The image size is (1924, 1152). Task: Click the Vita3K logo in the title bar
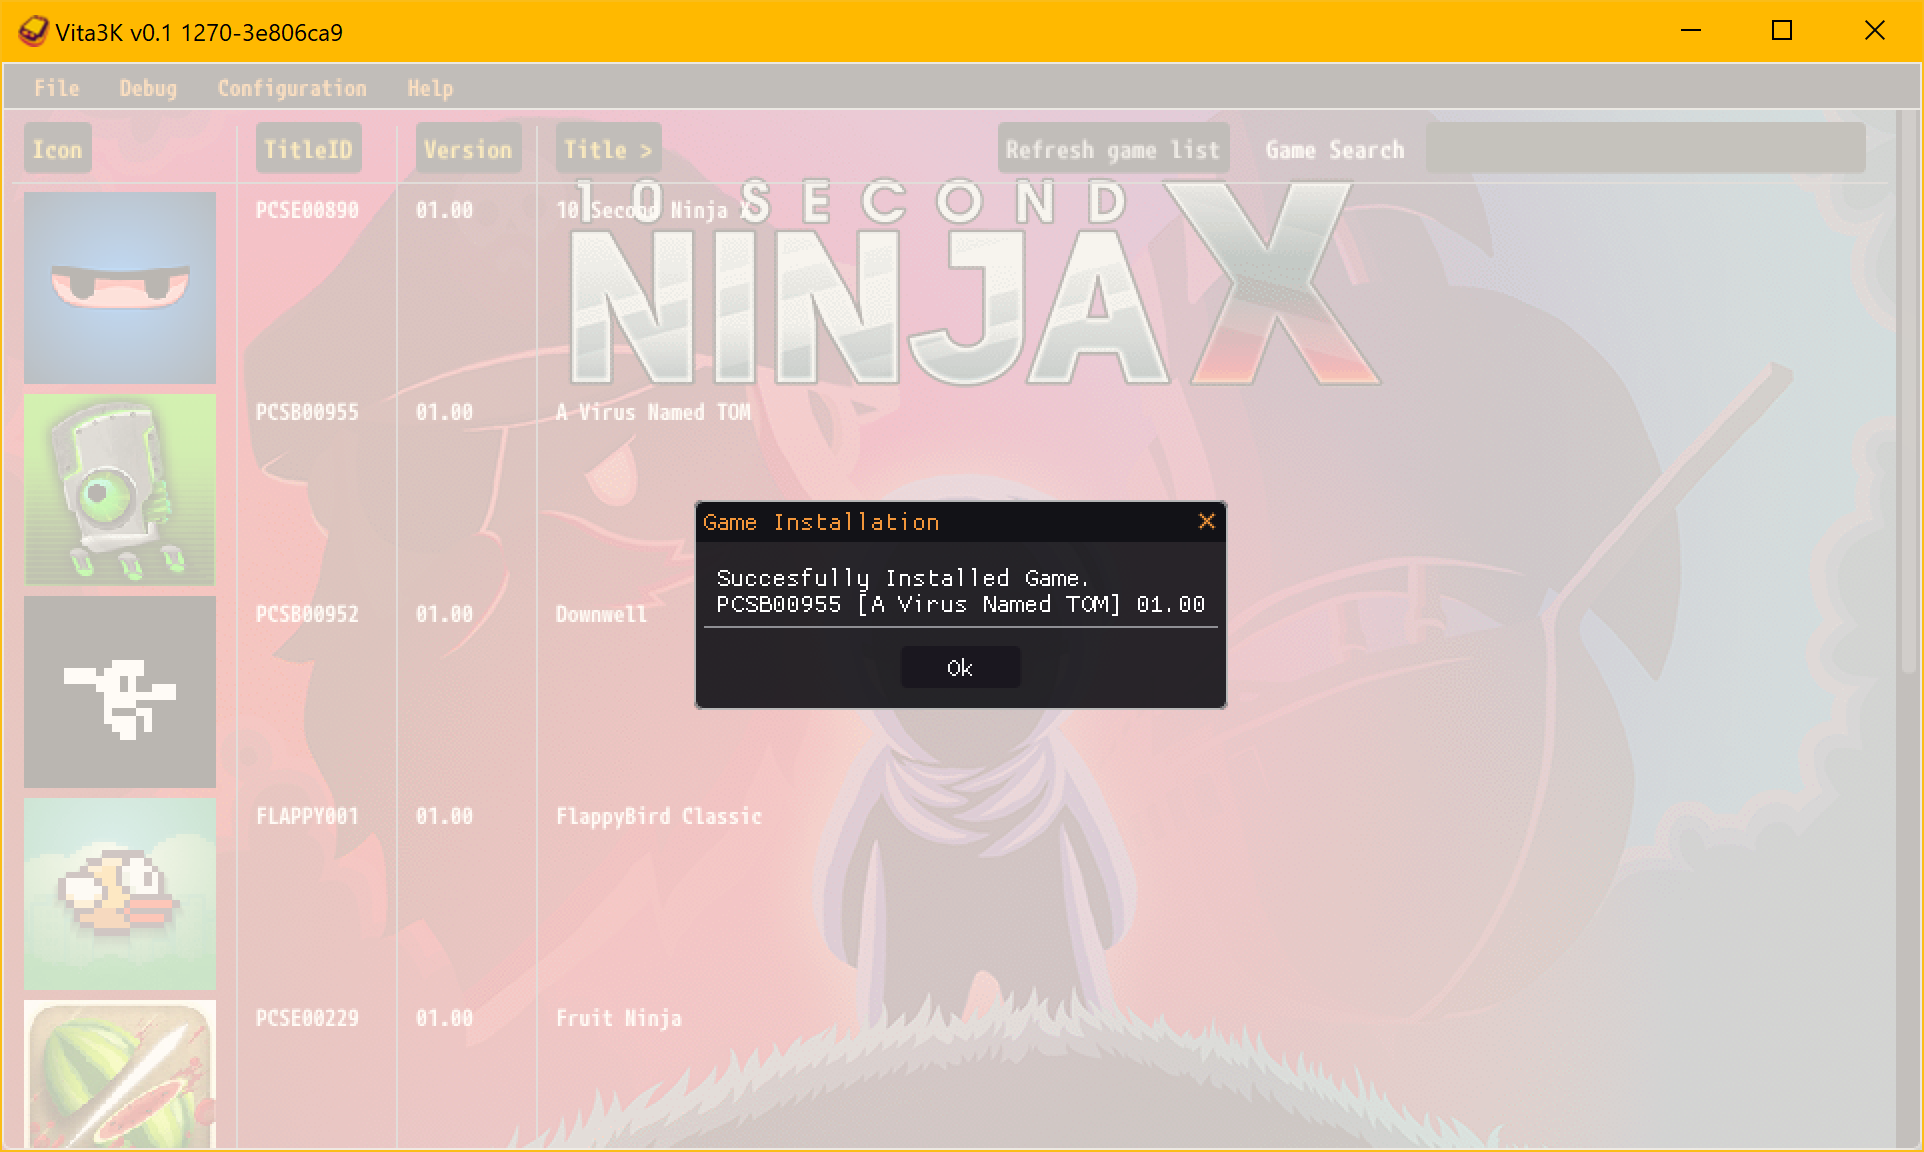[33, 31]
